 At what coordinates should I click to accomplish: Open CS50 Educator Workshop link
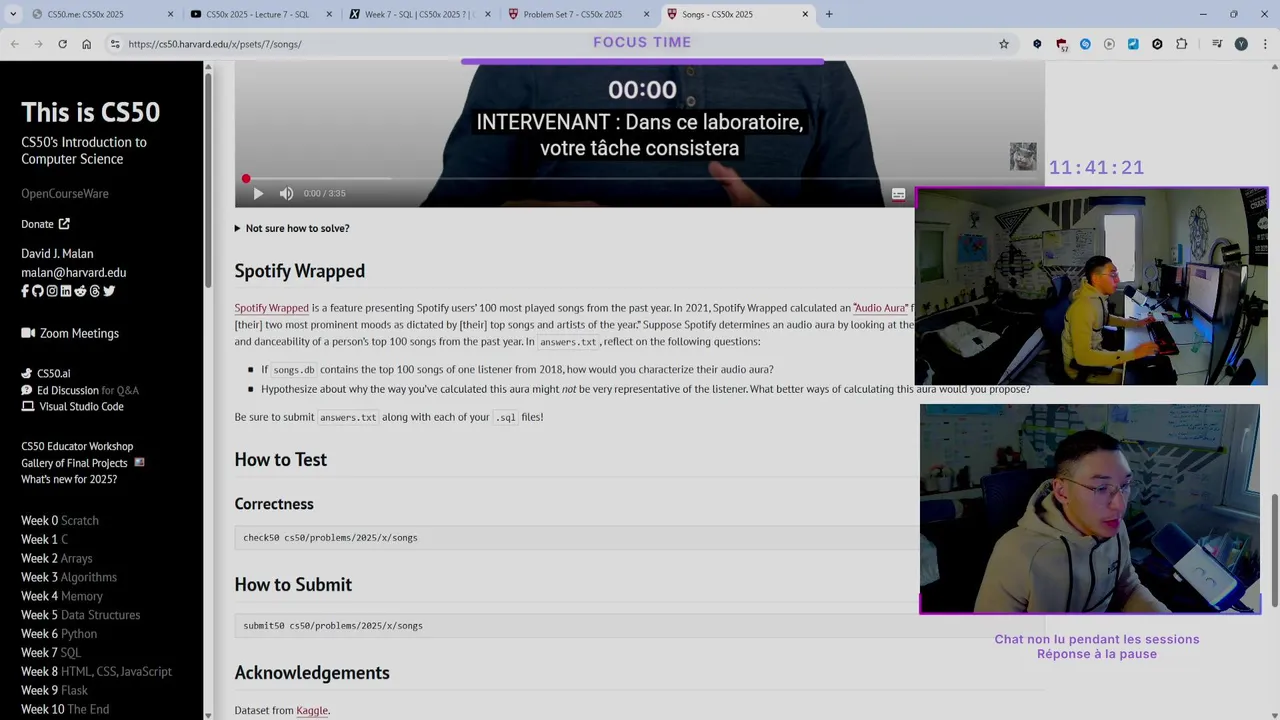coord(77,446)
